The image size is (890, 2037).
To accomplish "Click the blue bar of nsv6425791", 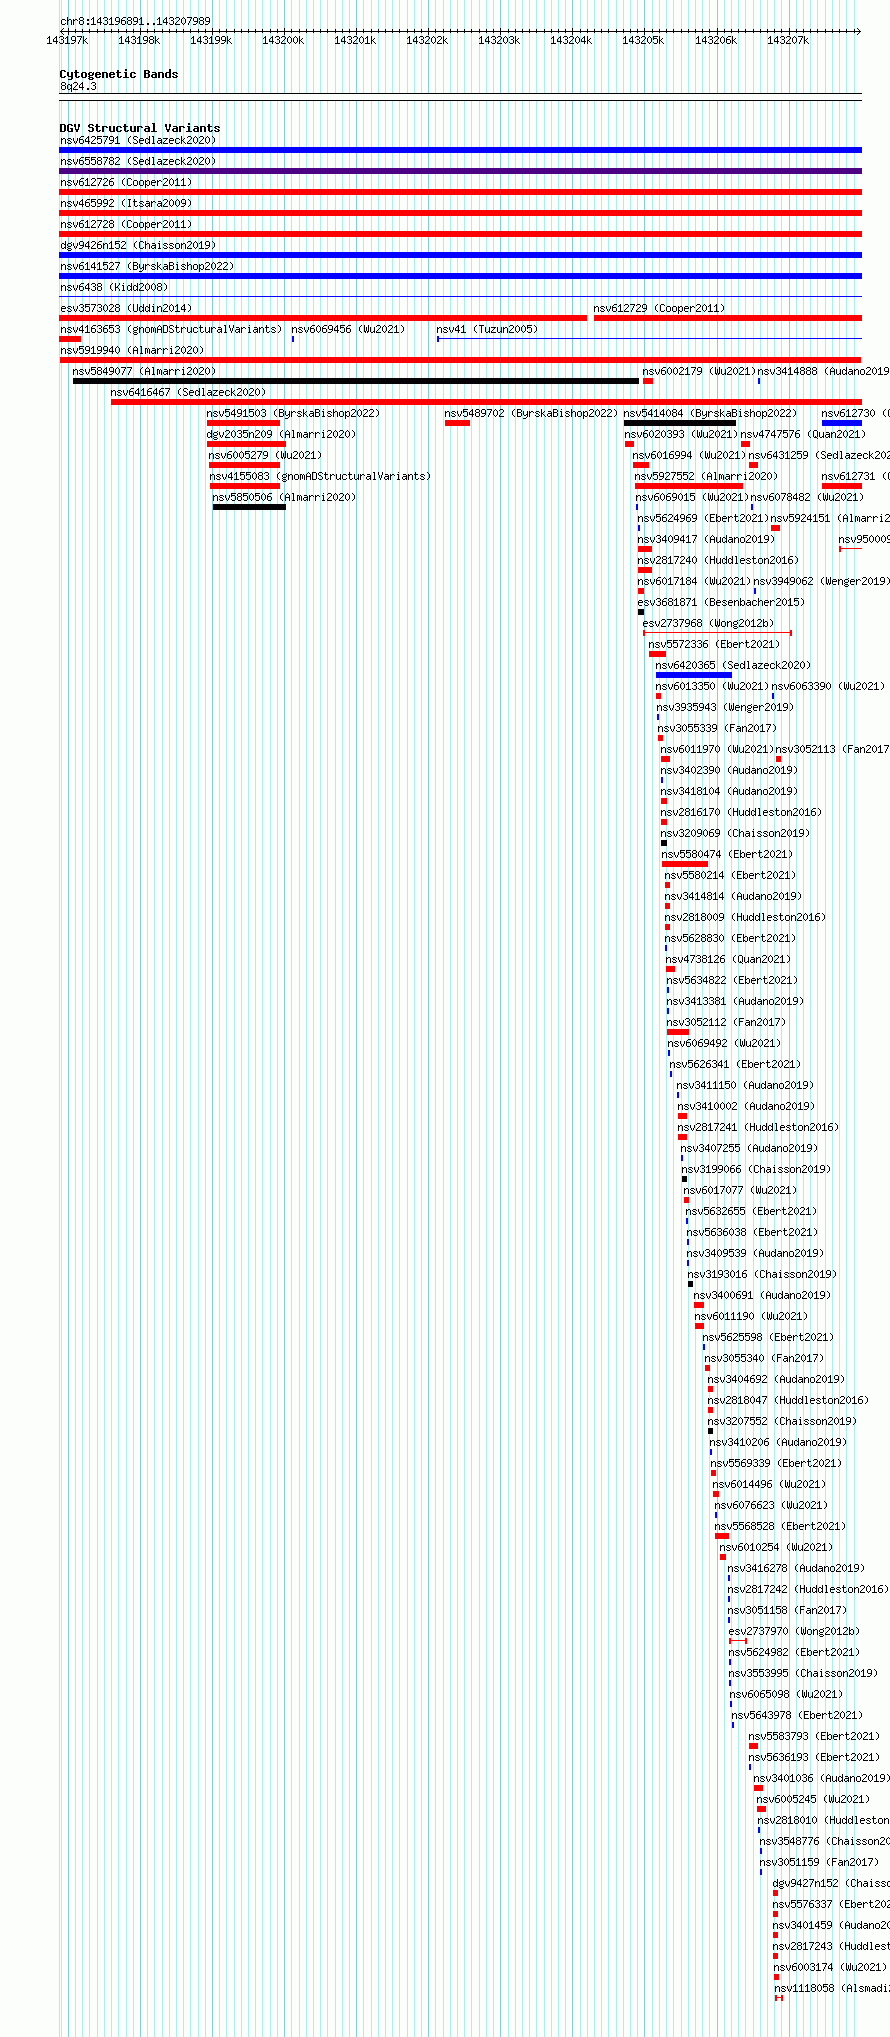I will pyautogui.click(x=460, y=150).
